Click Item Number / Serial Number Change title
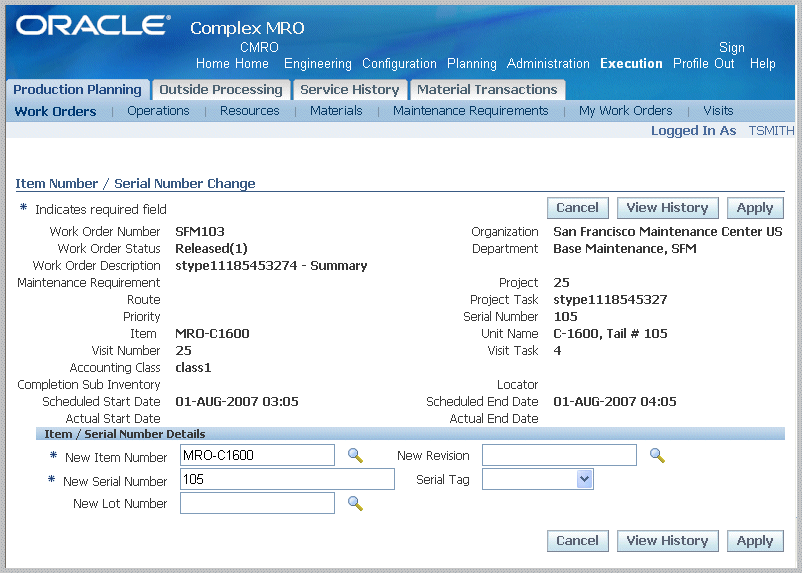 tap(135, 183)
